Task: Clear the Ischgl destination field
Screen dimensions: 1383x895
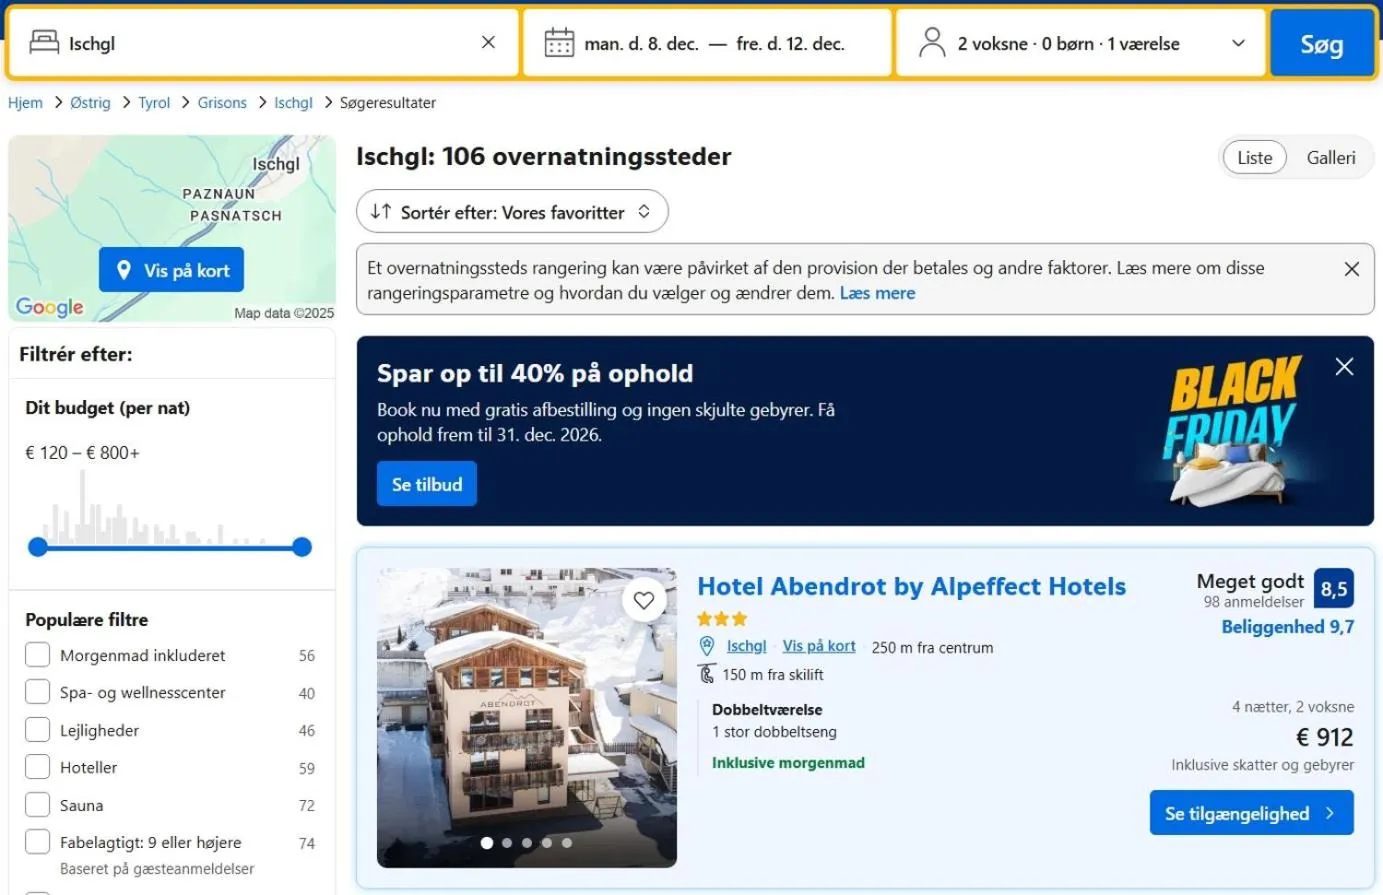Action: [488, 42]
